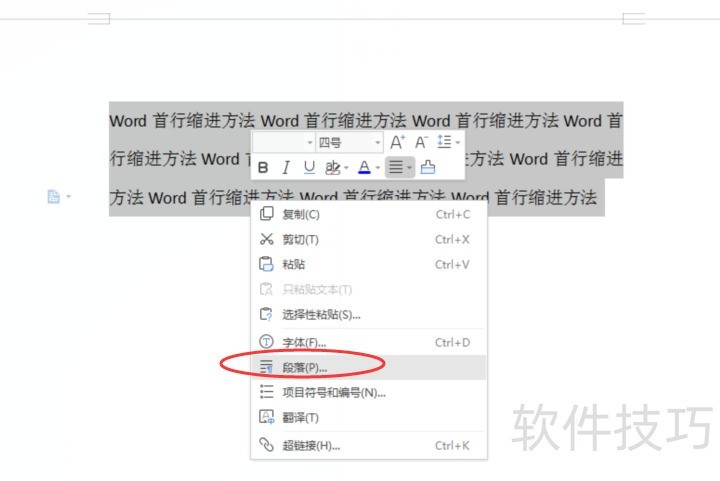This screenshot has width=720, height=481.
Task: Choose 剪切(T) from context menu
Action: (x=369, y=239)
